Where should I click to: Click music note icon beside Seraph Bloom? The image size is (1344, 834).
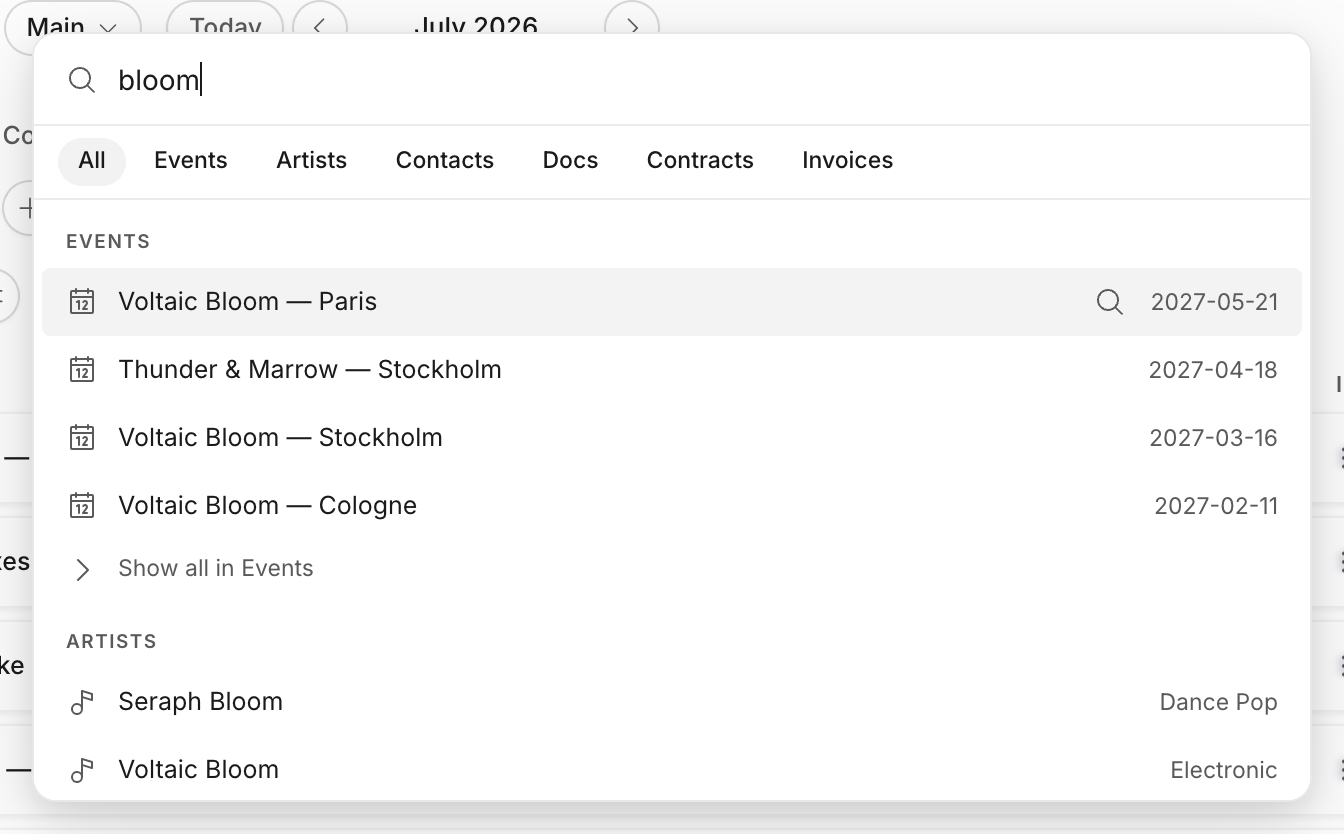coord(82,703)
